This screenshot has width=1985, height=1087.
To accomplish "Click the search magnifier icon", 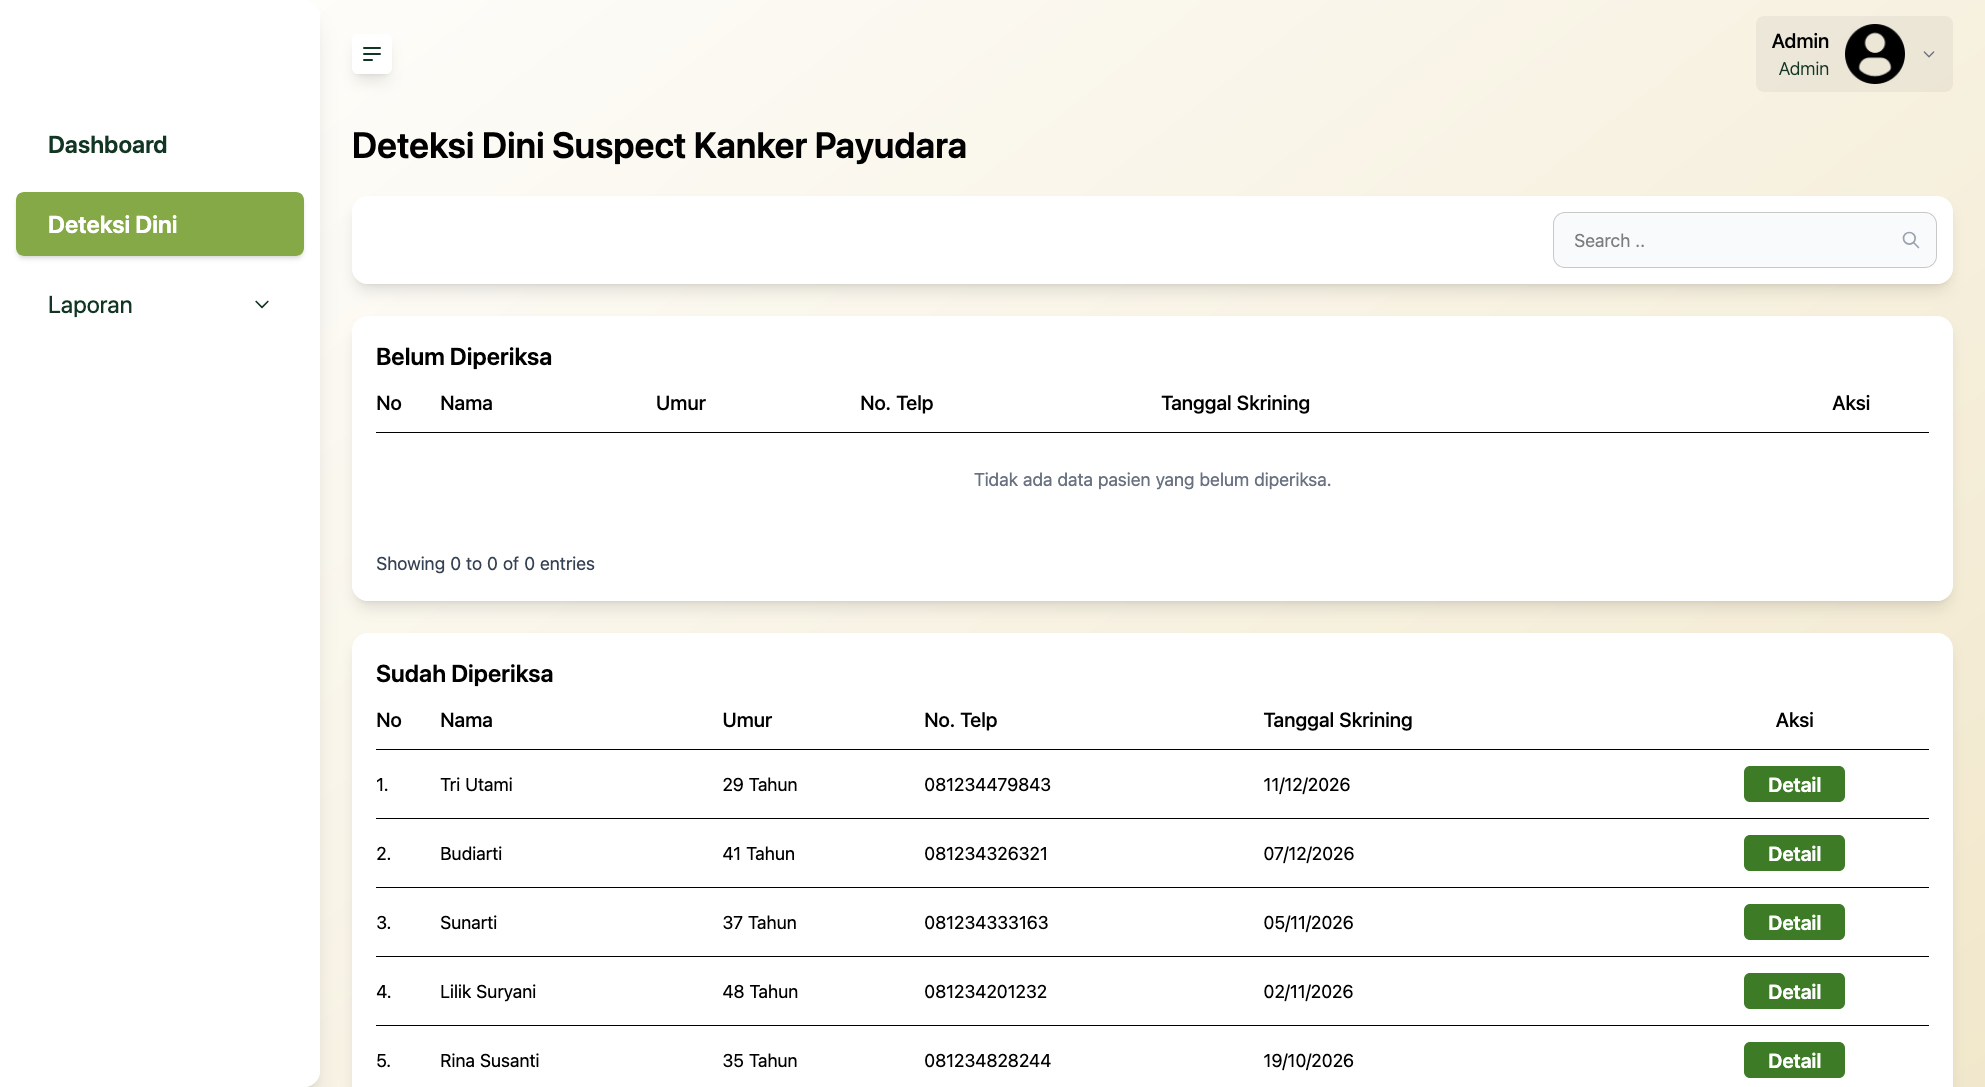I will (1910, 240).
